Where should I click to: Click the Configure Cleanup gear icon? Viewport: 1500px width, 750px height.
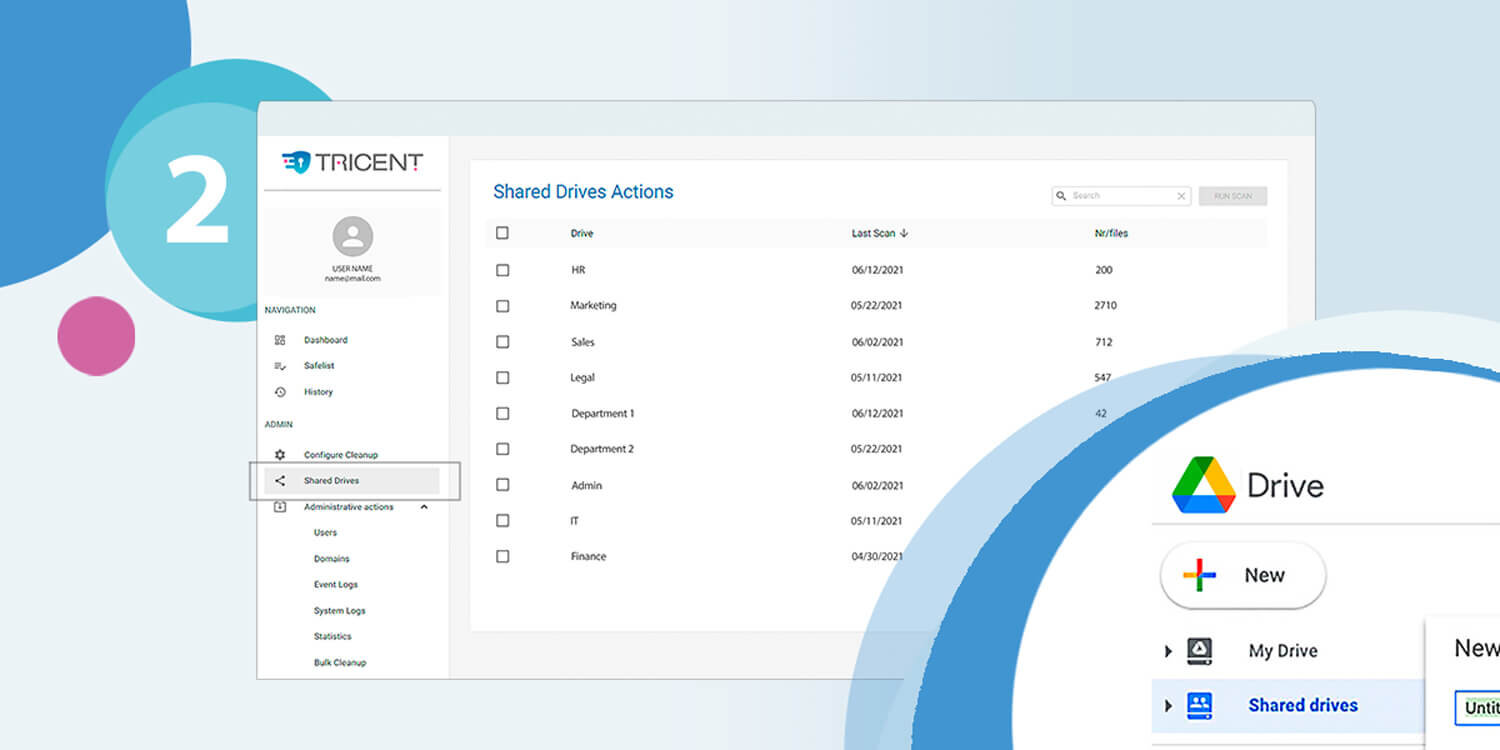[x=280, y=455]
